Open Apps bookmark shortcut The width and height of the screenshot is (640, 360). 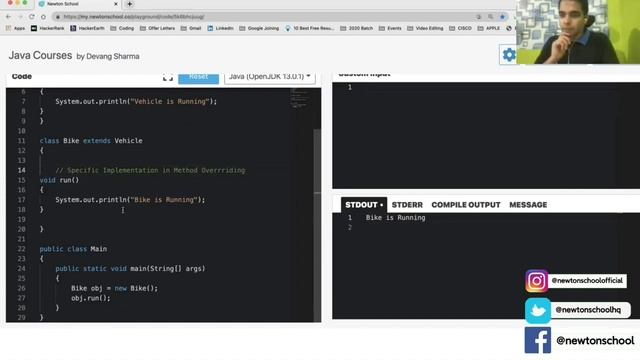[x=16, y=28]
